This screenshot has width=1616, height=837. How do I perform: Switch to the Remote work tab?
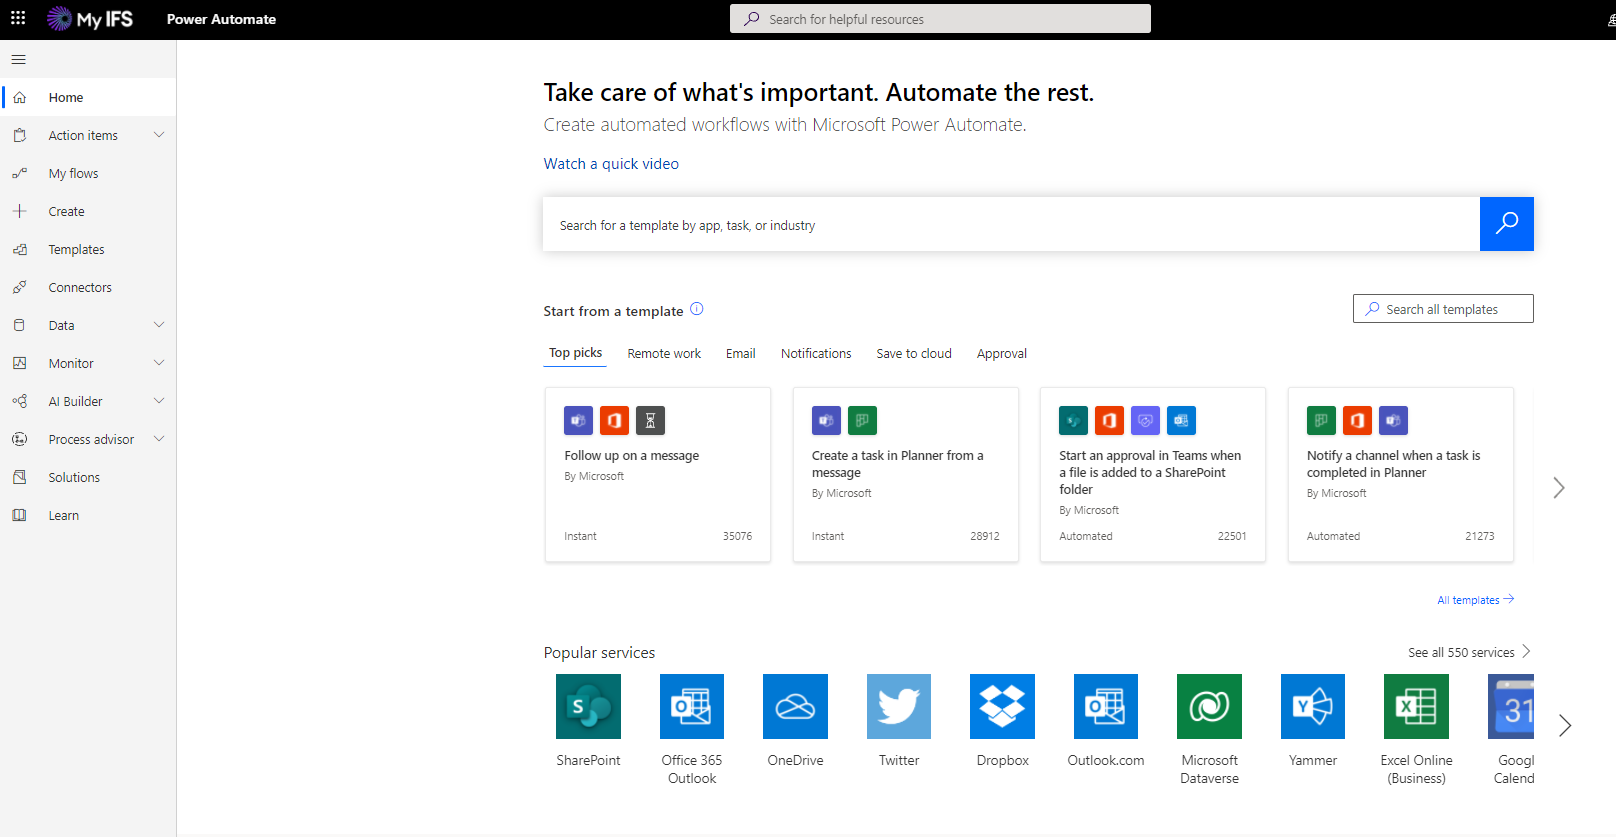point(664,354)
